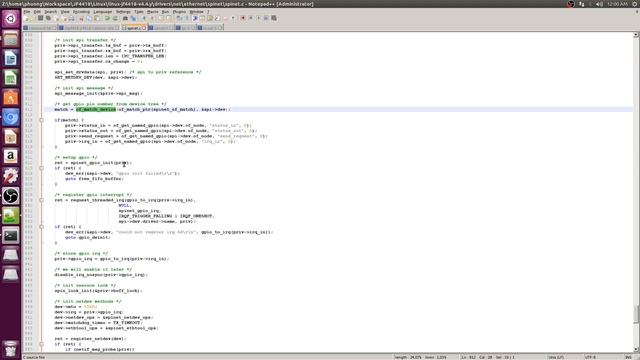Open the Encoding menu
640x360 pixels.
pyautogui.click(x=81, y=12)
